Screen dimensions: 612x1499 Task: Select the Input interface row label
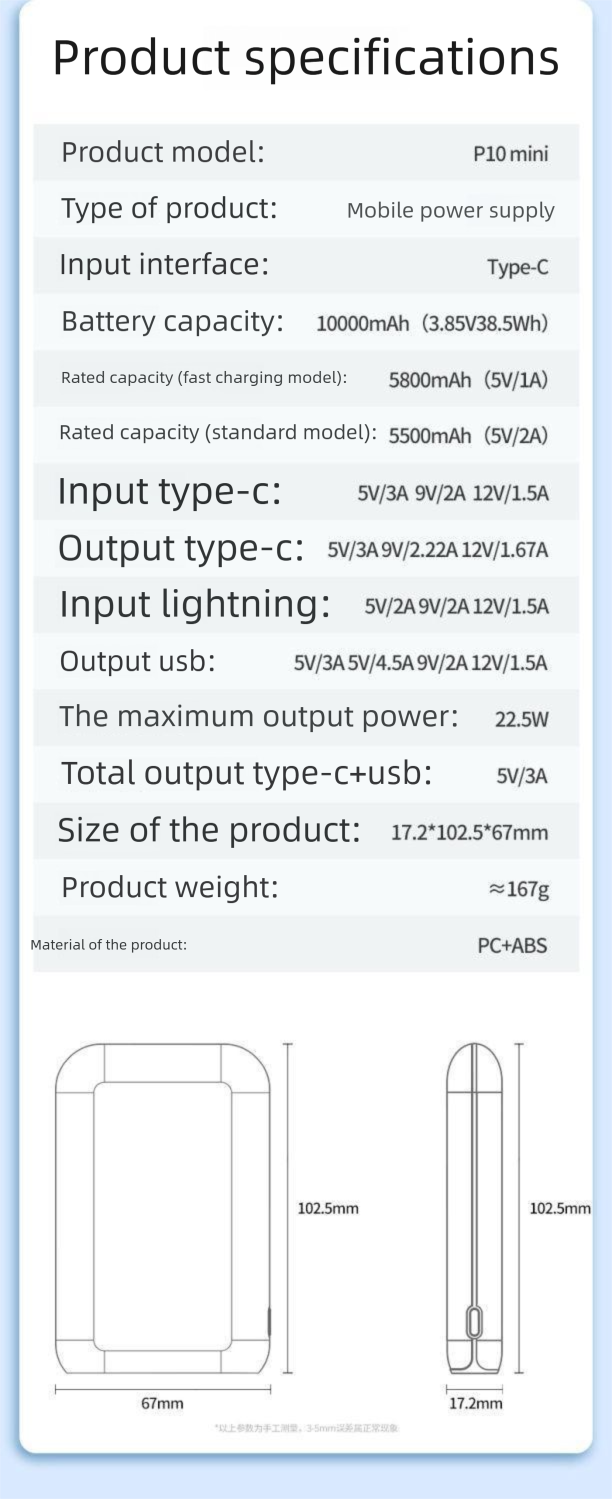point(164,265)
